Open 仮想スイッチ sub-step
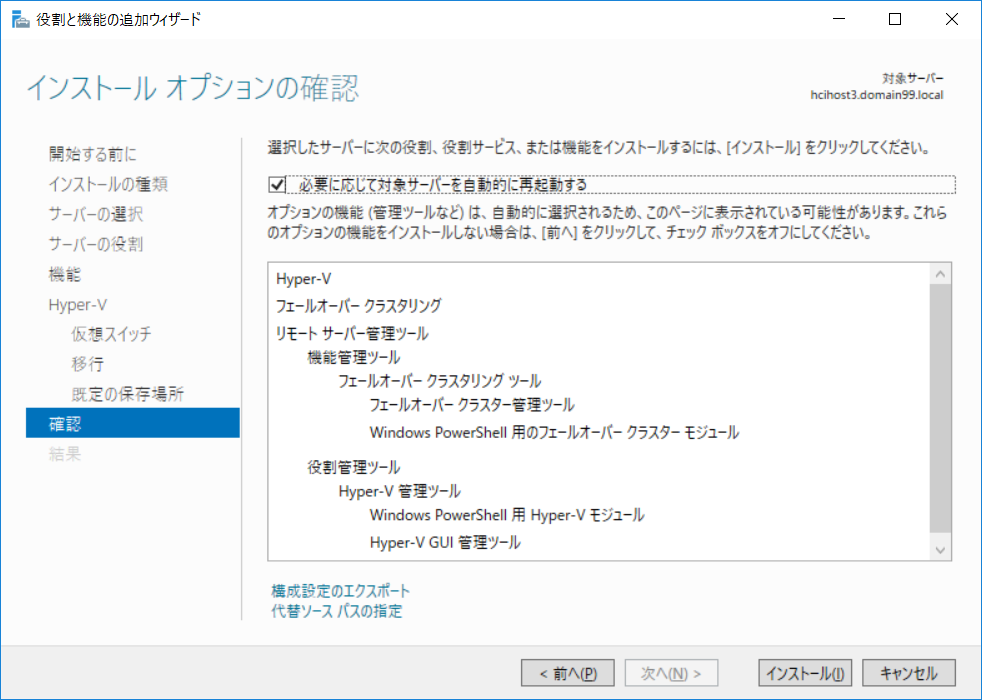The image size is (982, 700). pos(111,334)
